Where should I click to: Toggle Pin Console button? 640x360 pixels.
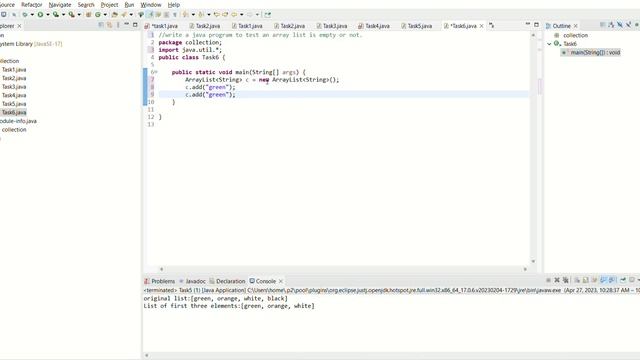click(x=623, y=280)
